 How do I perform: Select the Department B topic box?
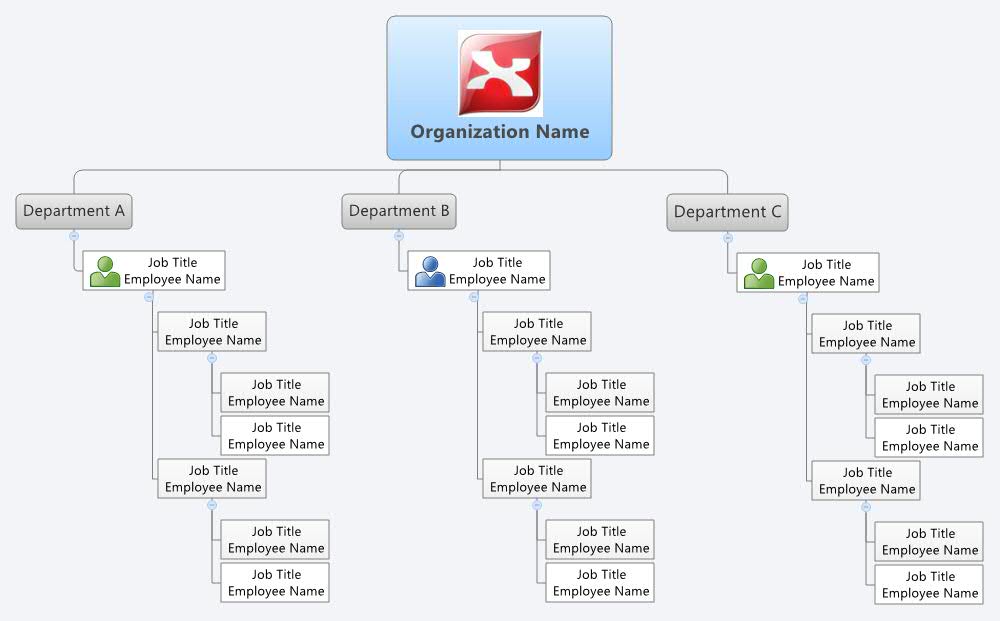click(x=399, y=211)
